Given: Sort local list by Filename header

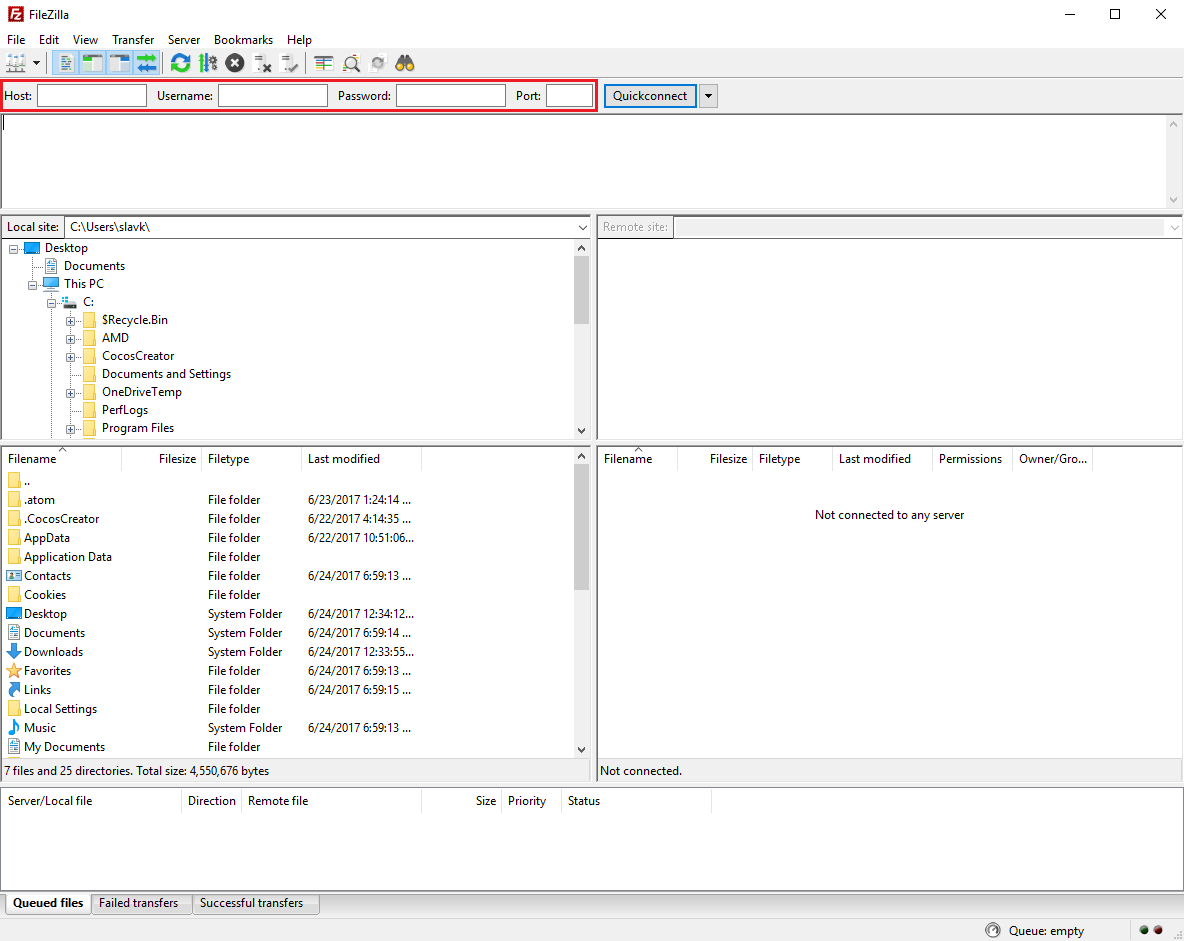Looking at the screenshot, I should pos(62,459).
